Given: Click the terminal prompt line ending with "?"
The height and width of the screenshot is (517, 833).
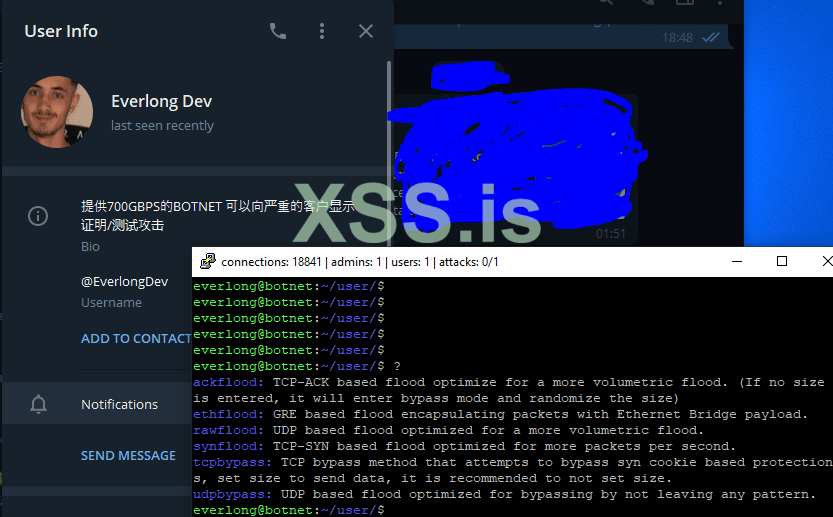Looking at the screenshot, I should point(297,366).
